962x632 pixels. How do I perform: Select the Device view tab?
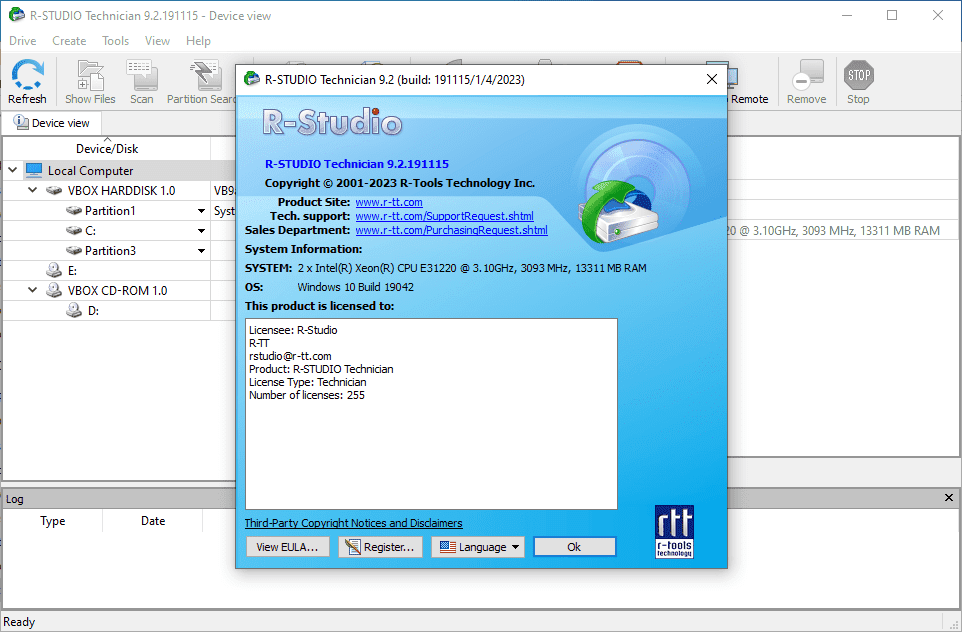point(52,123)
